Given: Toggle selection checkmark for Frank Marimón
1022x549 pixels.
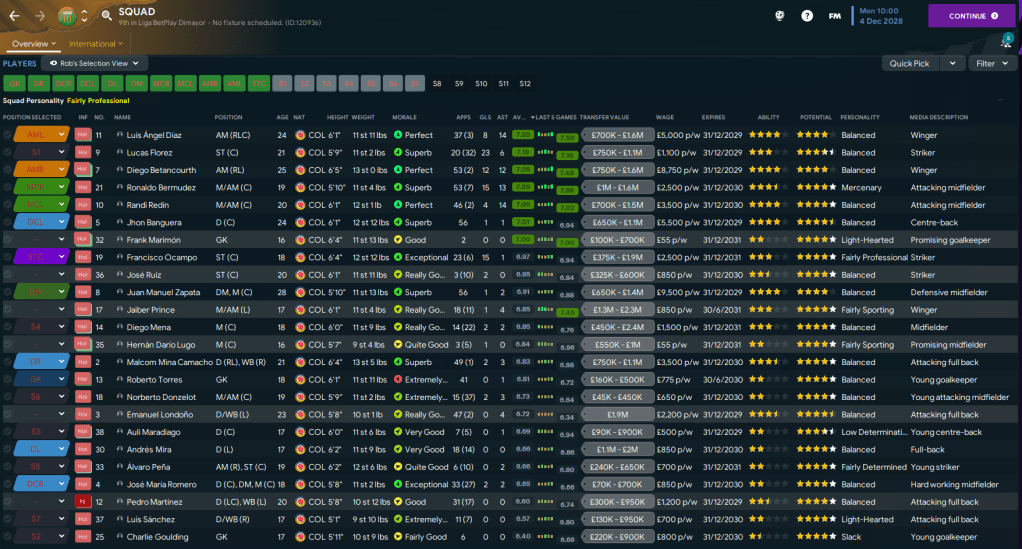Looking at the screenshot, I should coord(8,240).
